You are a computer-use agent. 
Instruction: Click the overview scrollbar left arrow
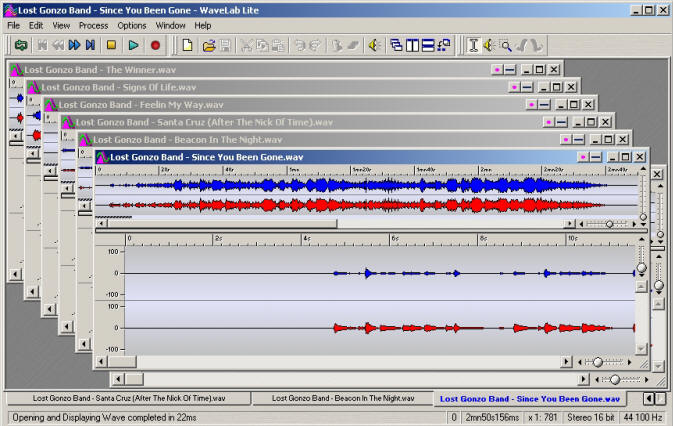(x=101, y=224)
